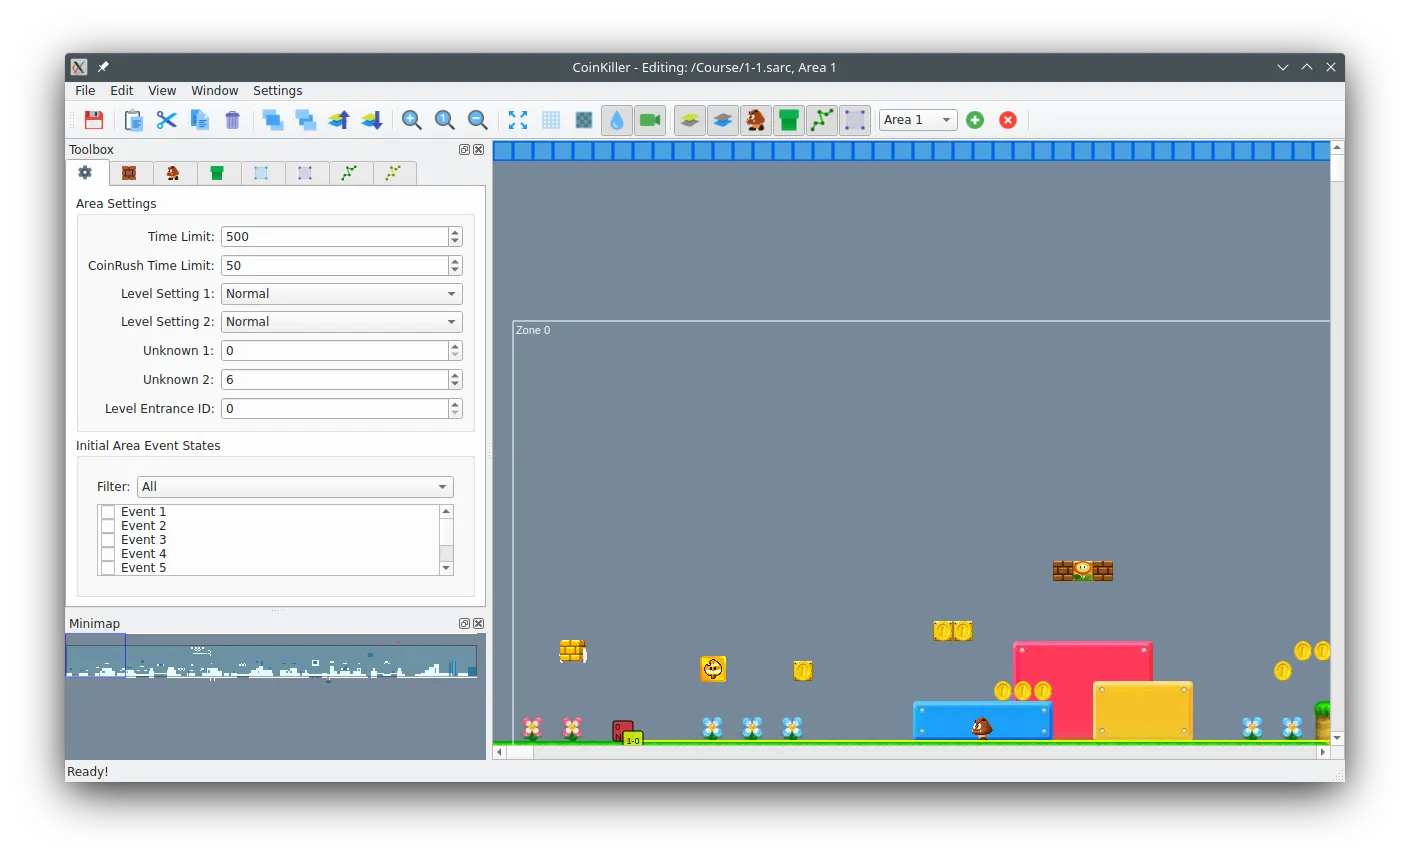Click the Lower to bottom icon
This screenshot has height=859, width=1410.
(x=306, y=120)
